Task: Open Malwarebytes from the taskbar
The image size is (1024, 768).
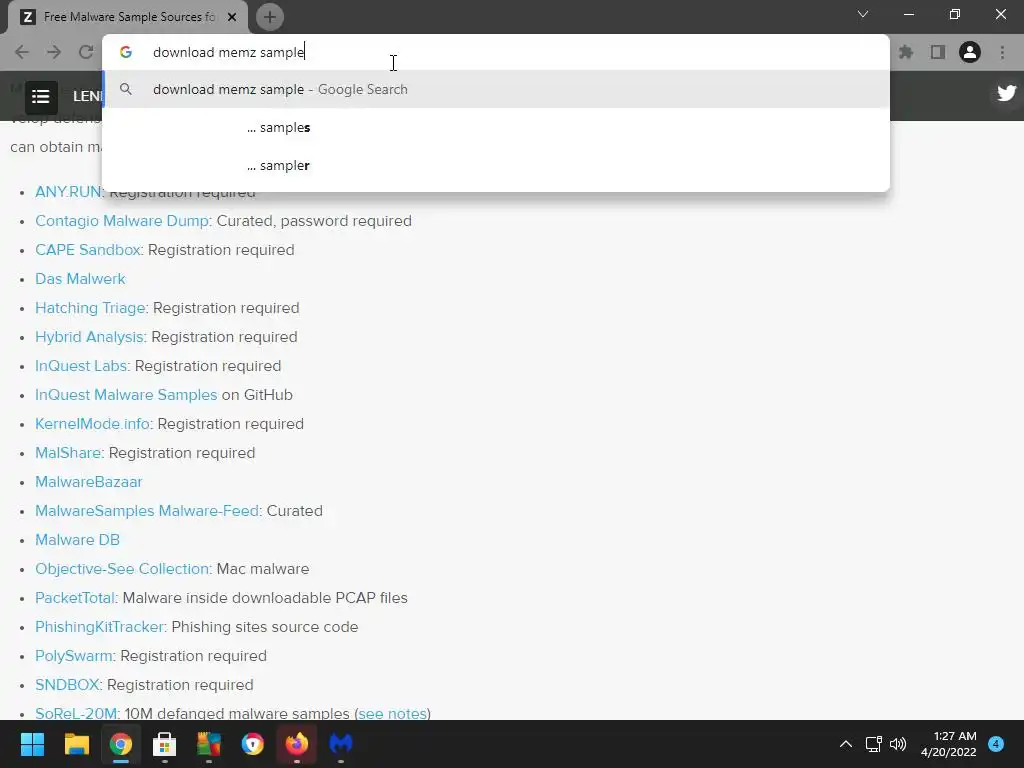Action: pos(341,744)
